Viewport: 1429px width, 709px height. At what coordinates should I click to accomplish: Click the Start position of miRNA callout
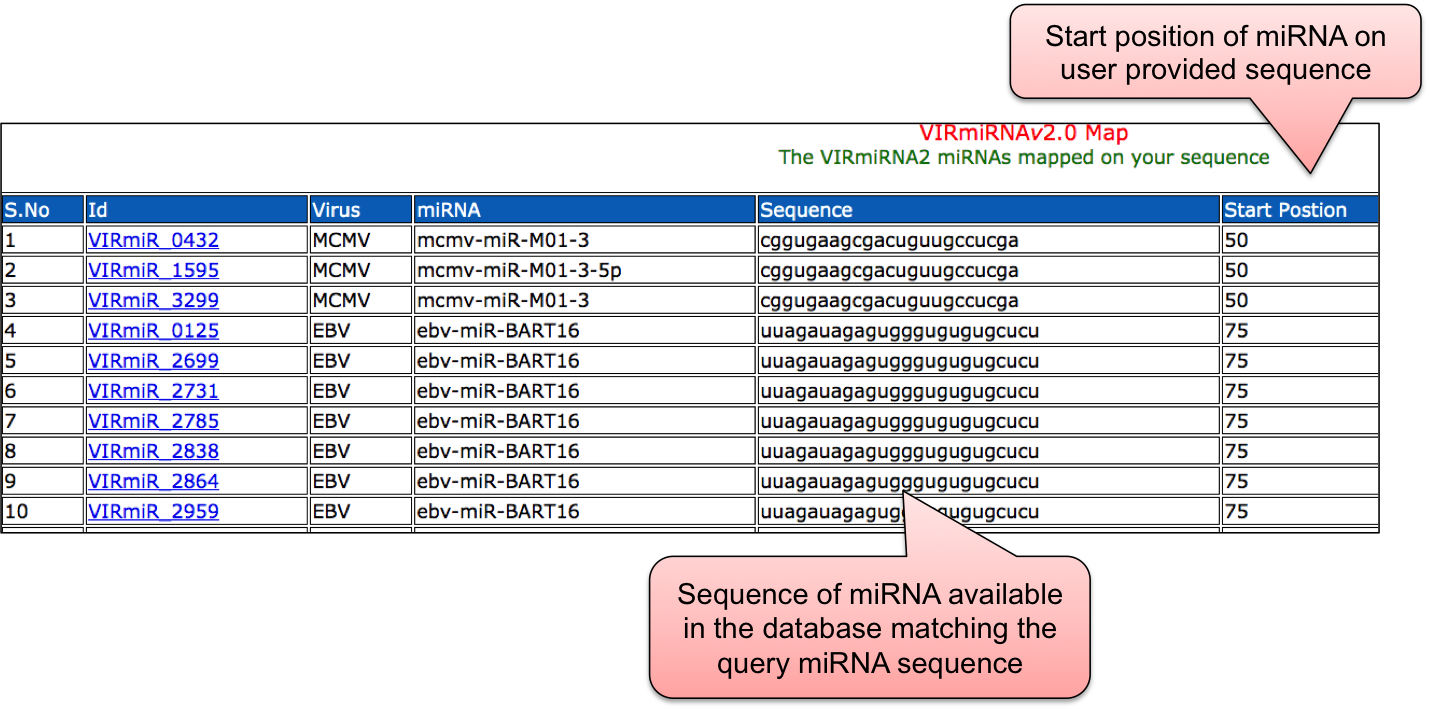(1215, 53)
